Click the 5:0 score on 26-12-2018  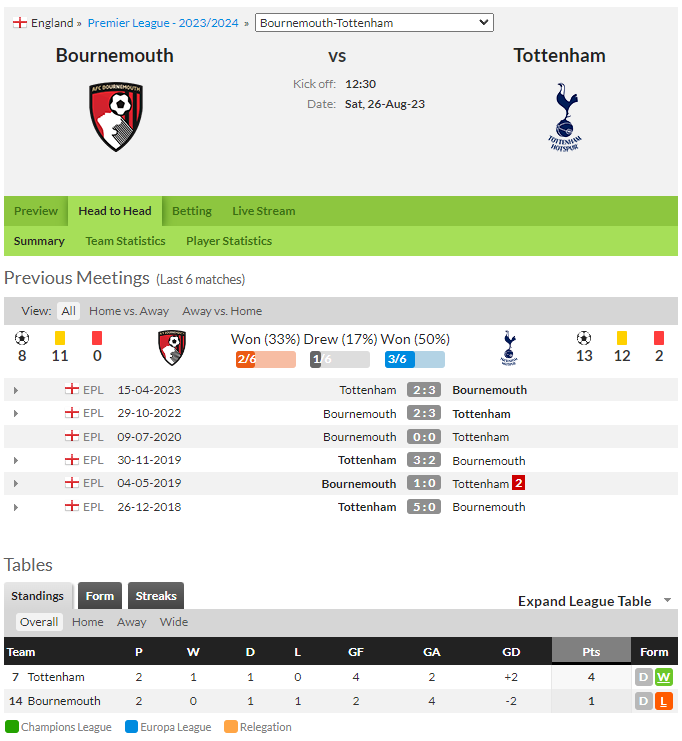424,507
